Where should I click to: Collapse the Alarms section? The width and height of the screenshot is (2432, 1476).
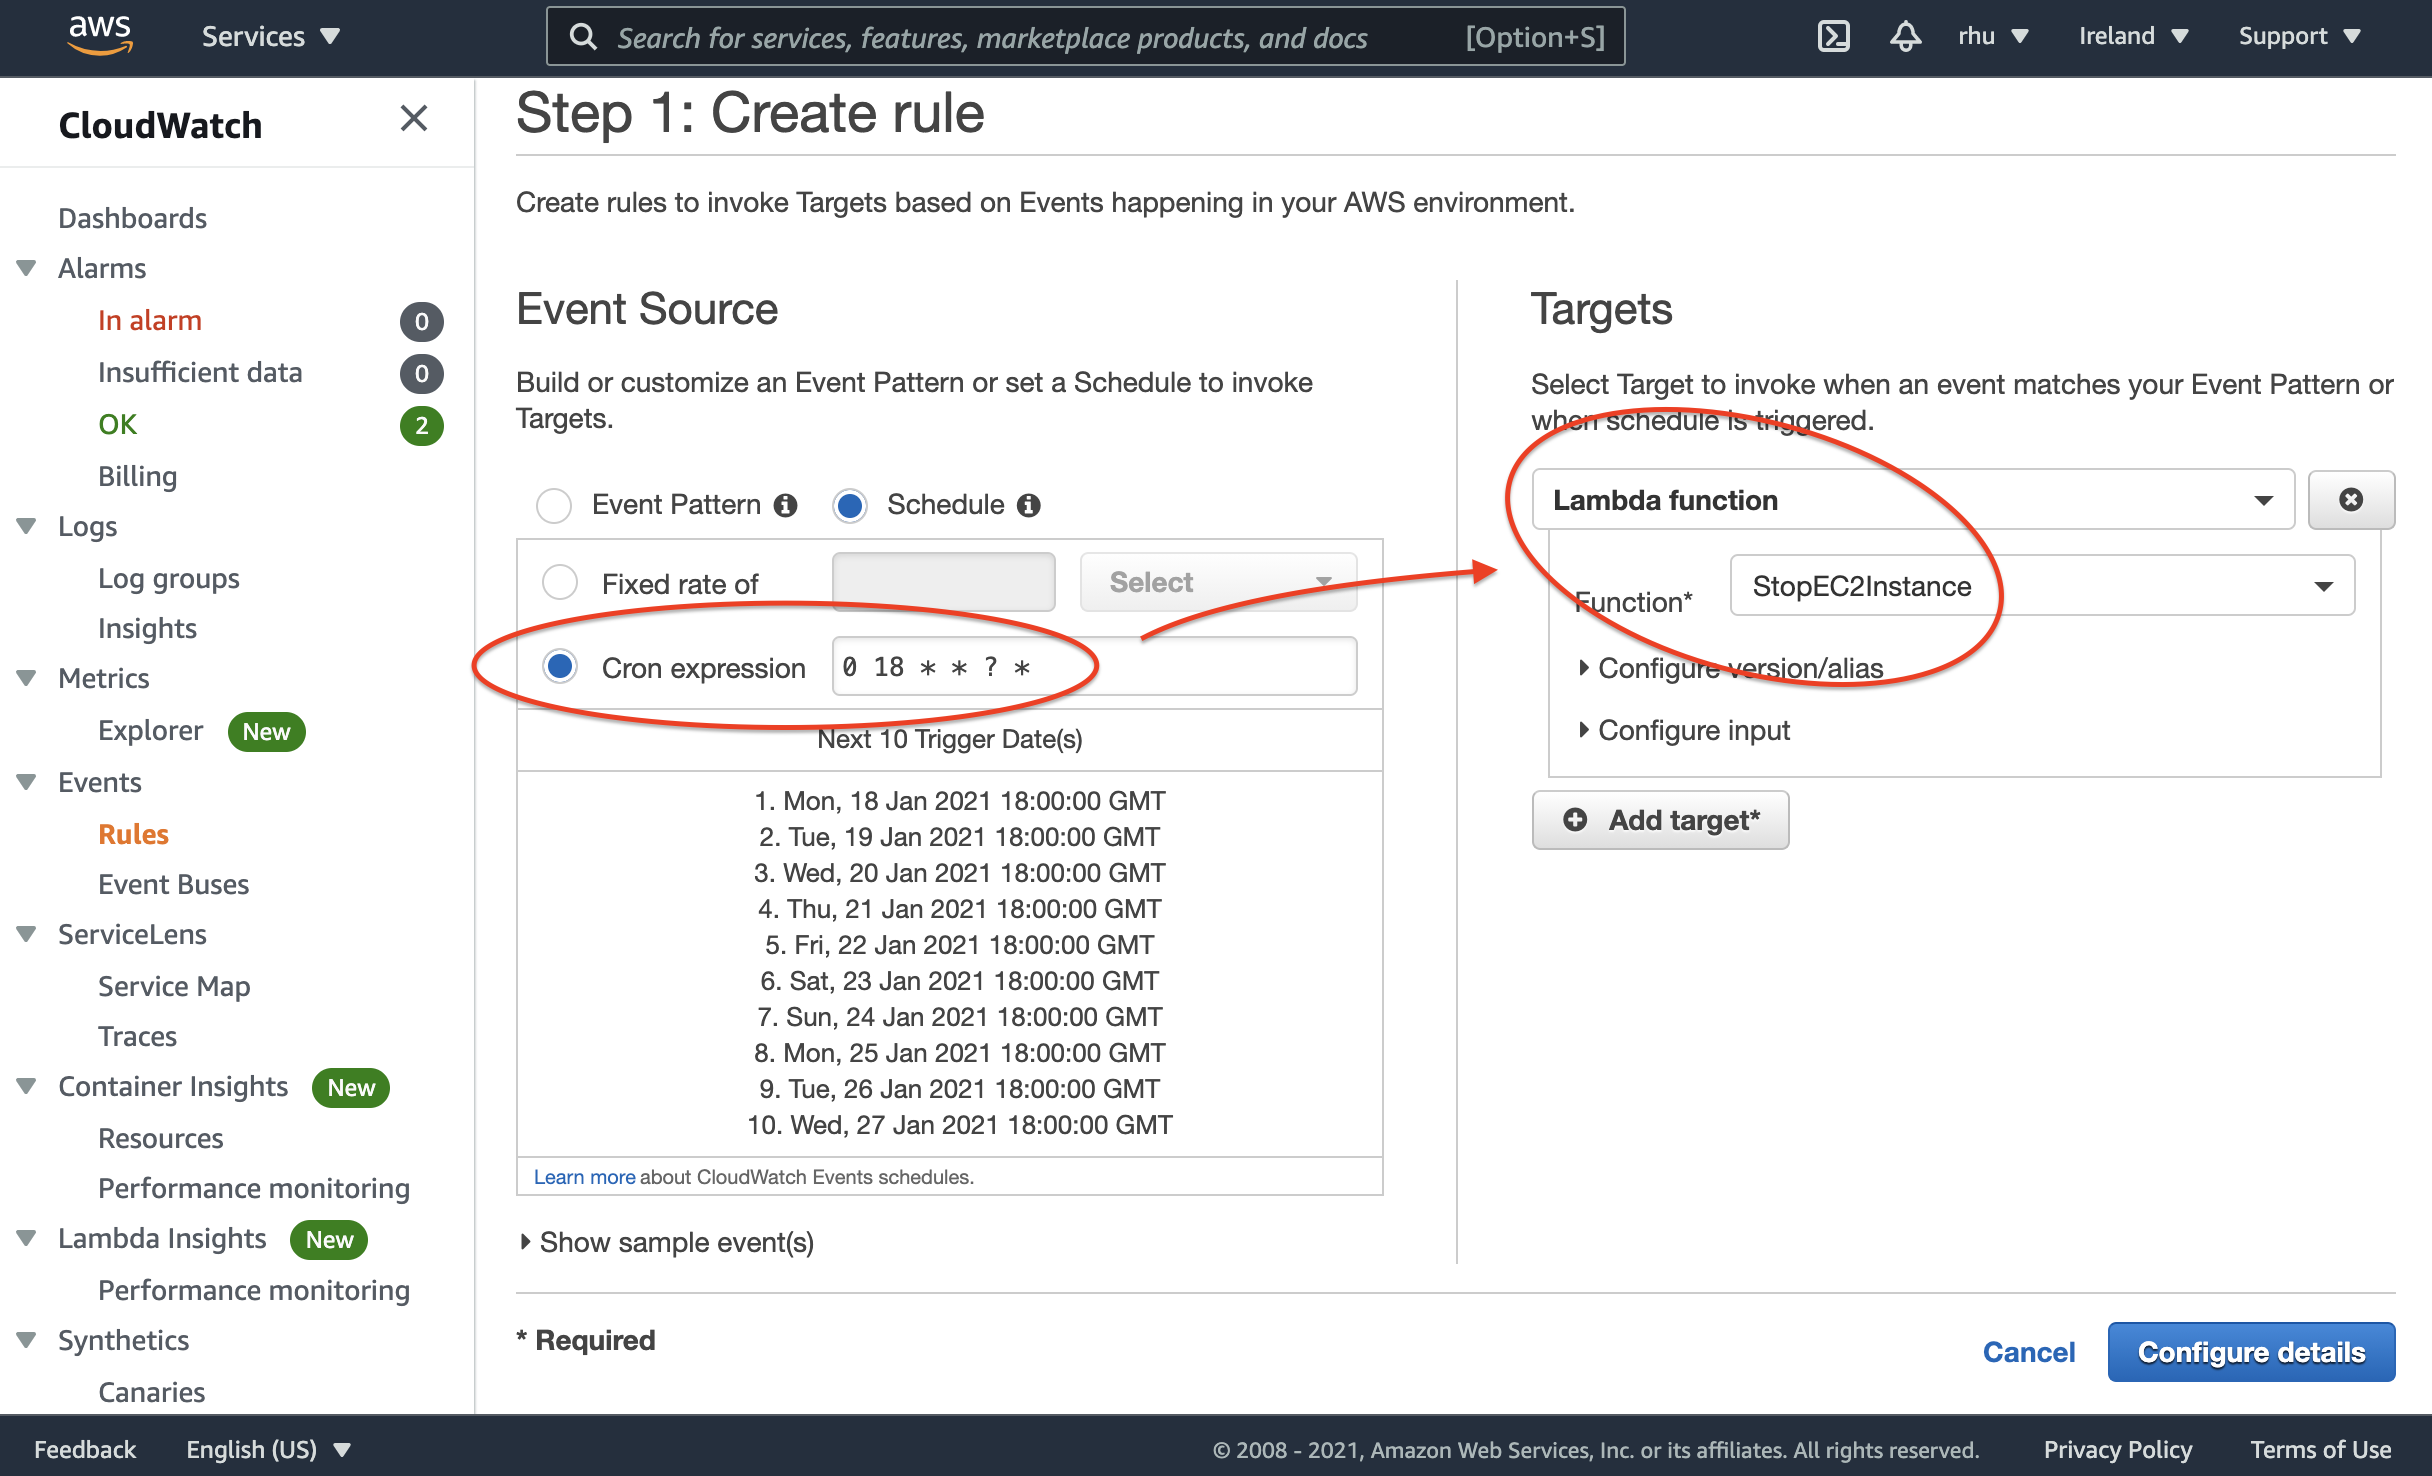(27, 268)
